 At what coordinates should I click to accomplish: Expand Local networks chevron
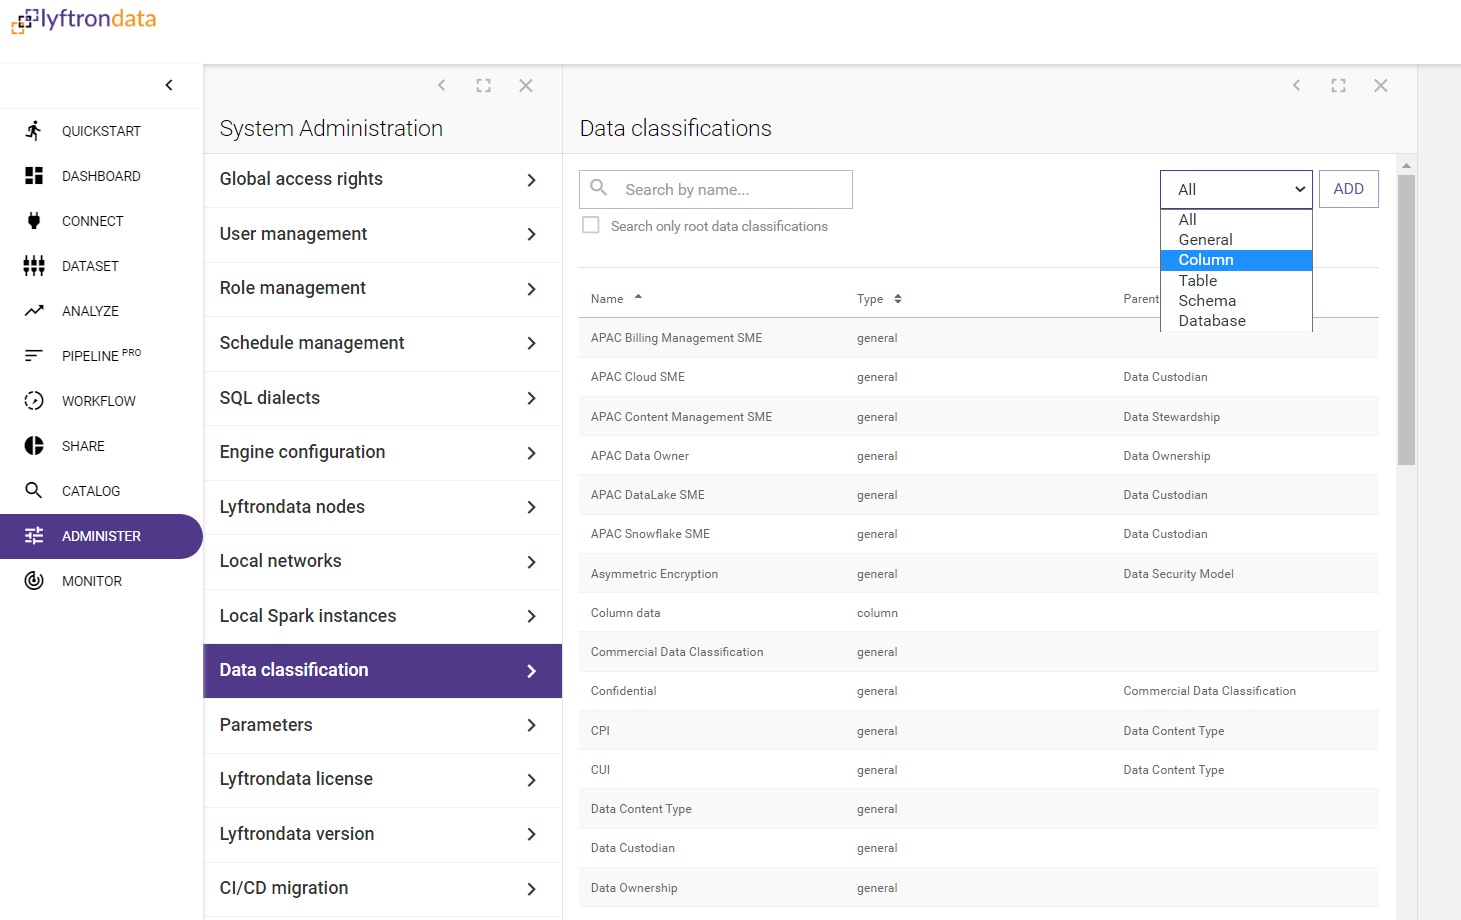(532, 562)
